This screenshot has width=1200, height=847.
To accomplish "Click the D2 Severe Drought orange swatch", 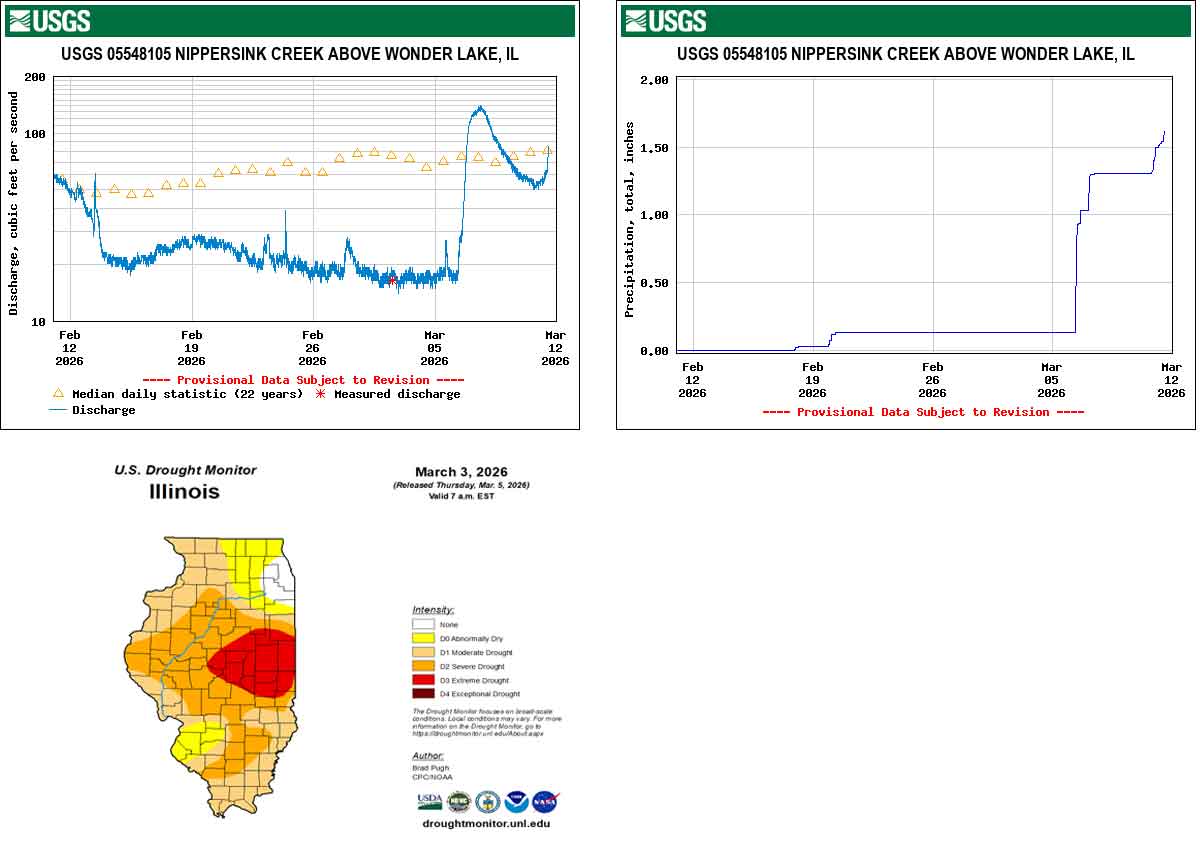I will [423, 666].
